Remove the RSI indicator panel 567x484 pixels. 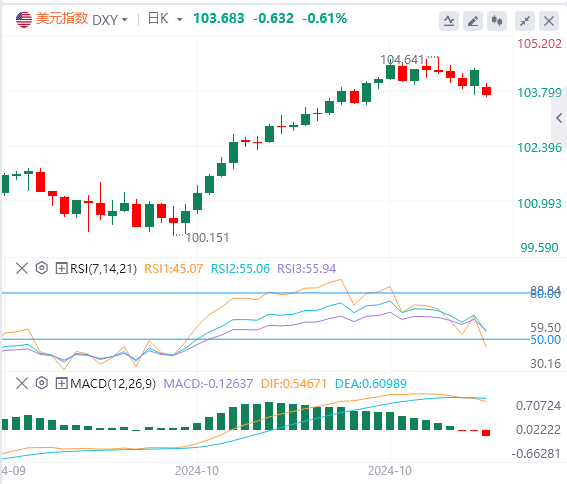(22, 268)
